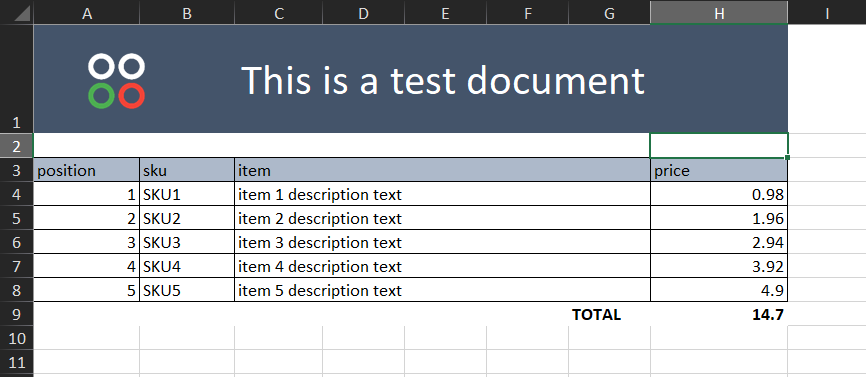This screenshot has width=866, height=377.
Task: Click the selected cell H2
Action: pos(719,146)
